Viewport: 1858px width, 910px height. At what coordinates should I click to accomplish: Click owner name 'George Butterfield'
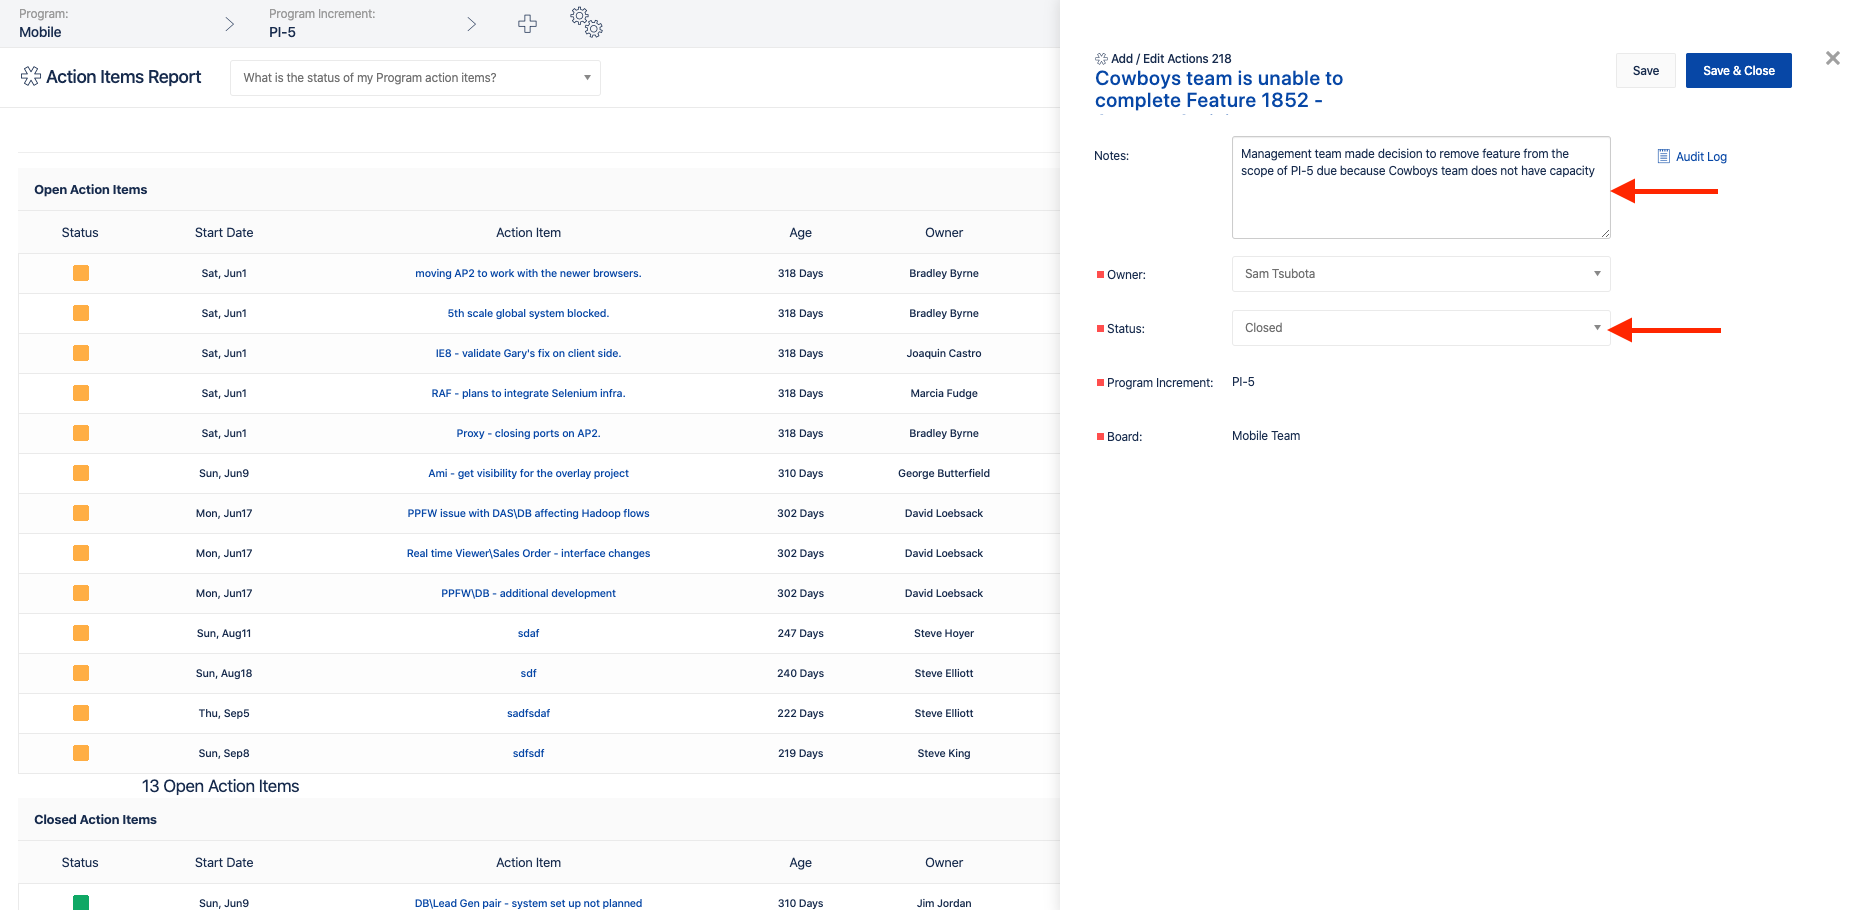point(944,474)
